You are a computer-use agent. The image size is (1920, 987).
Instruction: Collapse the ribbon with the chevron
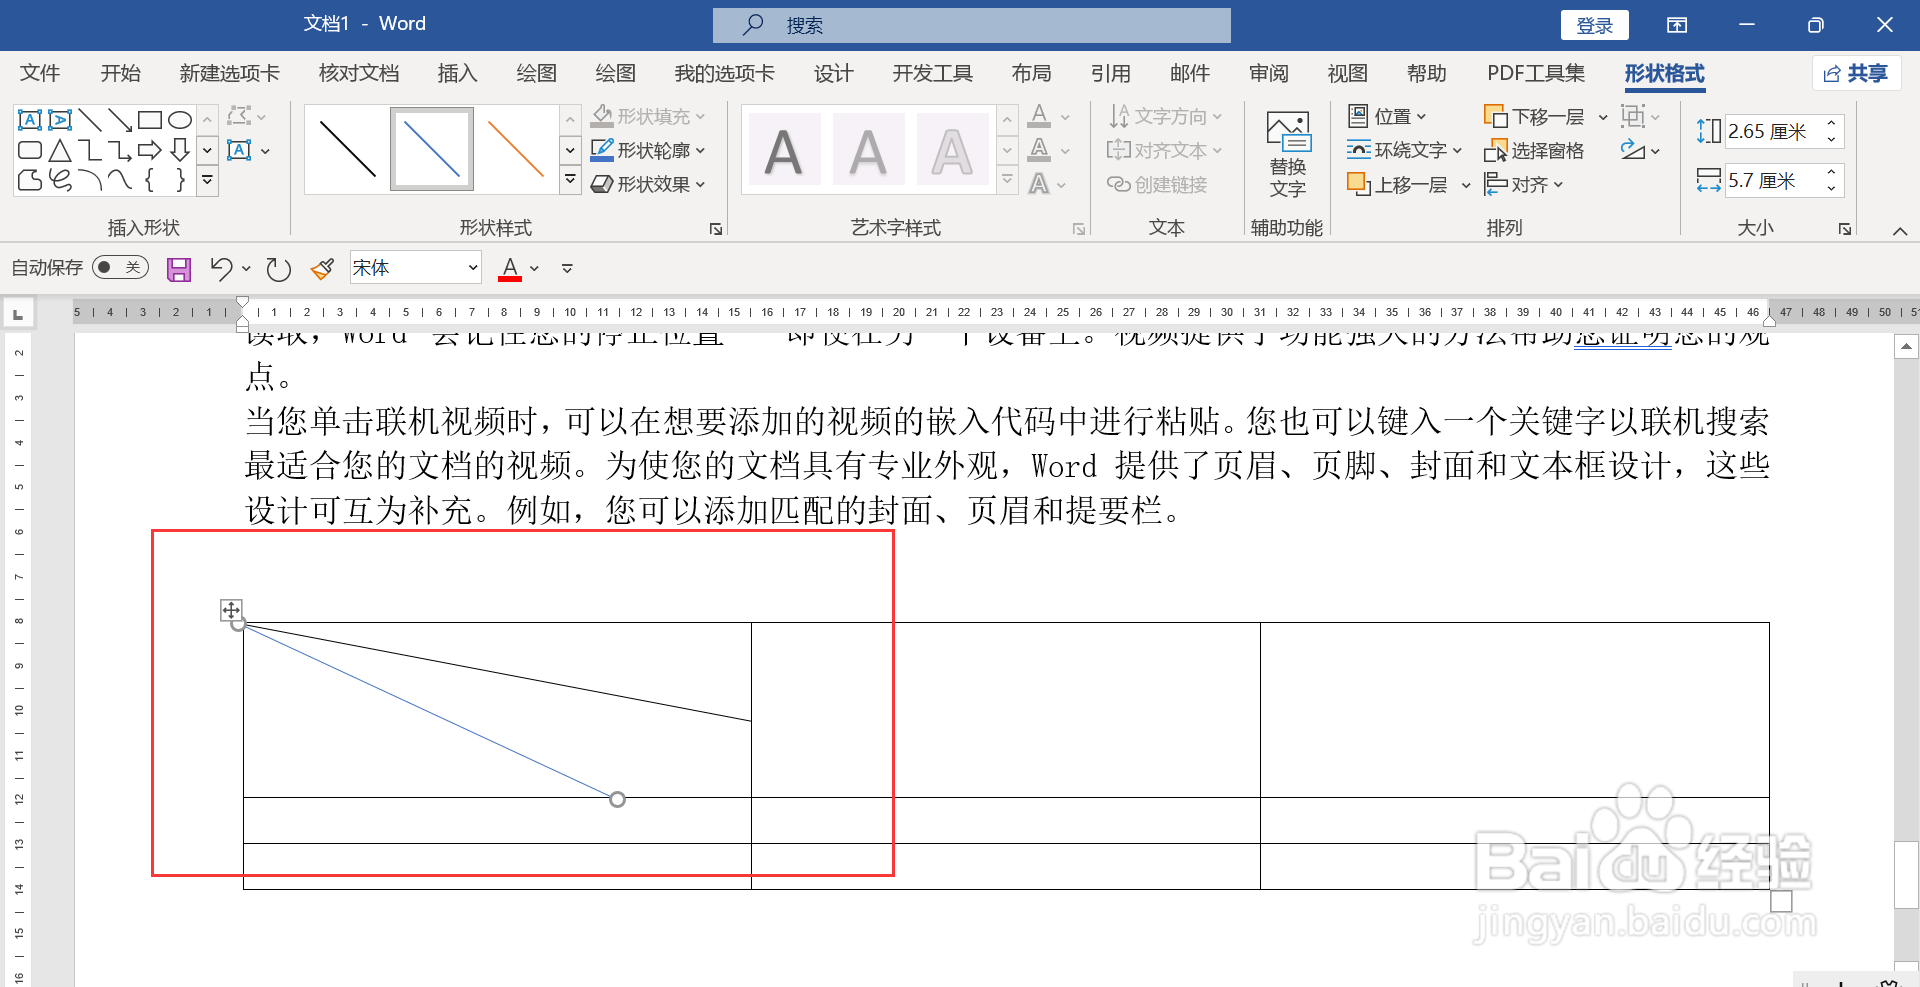point(1900,231)
